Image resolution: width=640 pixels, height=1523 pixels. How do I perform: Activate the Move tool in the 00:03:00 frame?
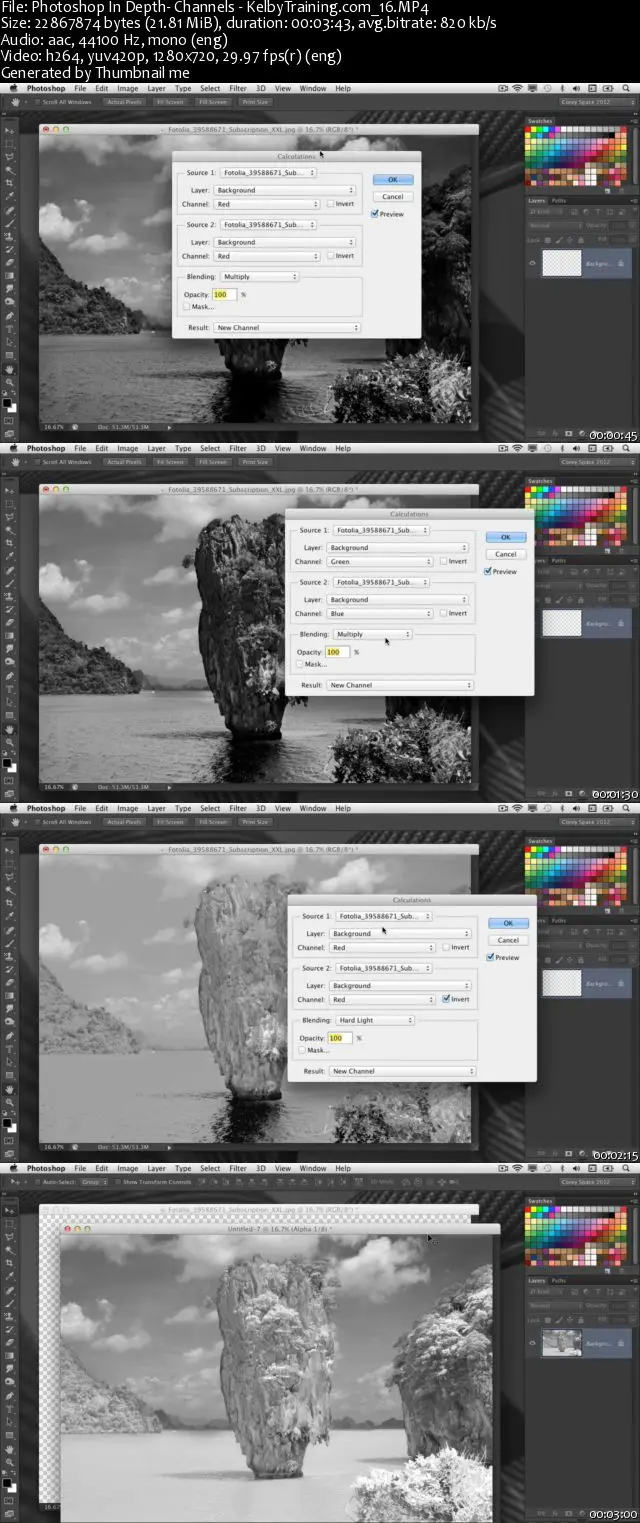coord(10,1211)
